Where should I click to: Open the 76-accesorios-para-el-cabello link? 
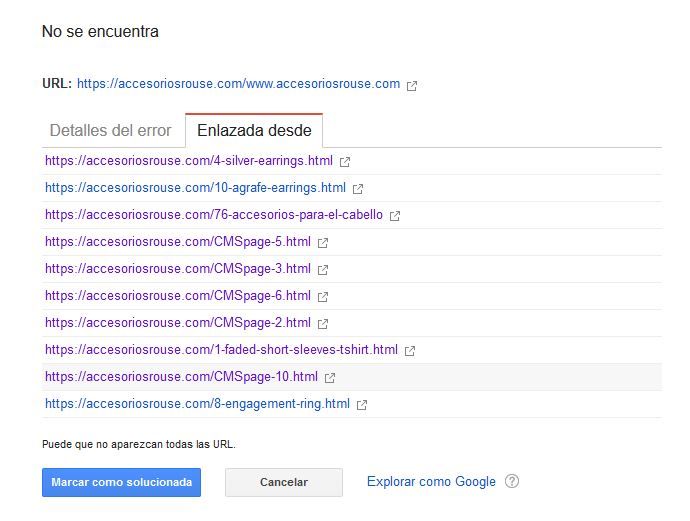tap(214, 215)
